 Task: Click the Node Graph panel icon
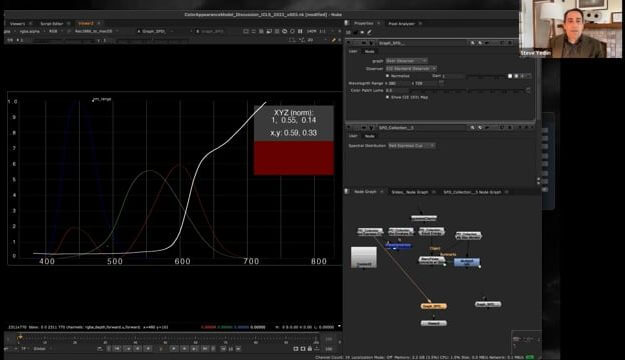coord(347,192)
